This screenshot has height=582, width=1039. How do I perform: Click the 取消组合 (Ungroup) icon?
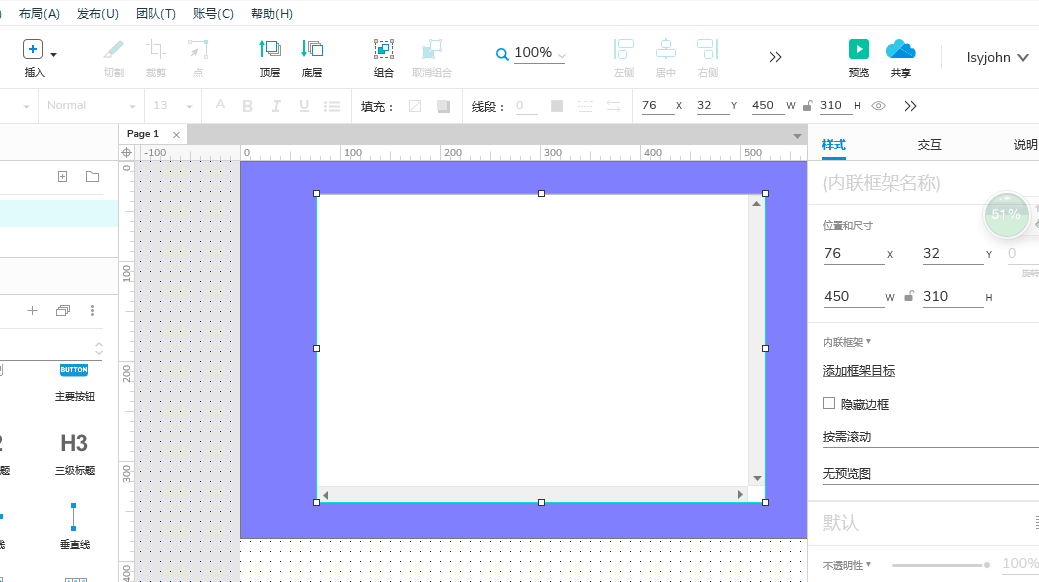(431, 49)
